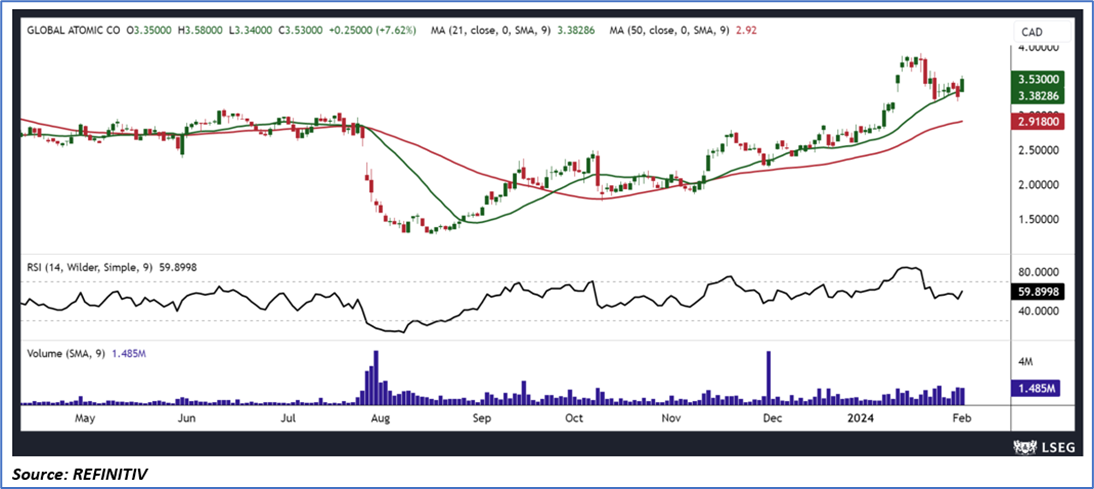The width and height of the screenshot is (1094, 489).
Task: Click the Jul label on time axis
Action: pyautogui.click(x=289, y=419)
